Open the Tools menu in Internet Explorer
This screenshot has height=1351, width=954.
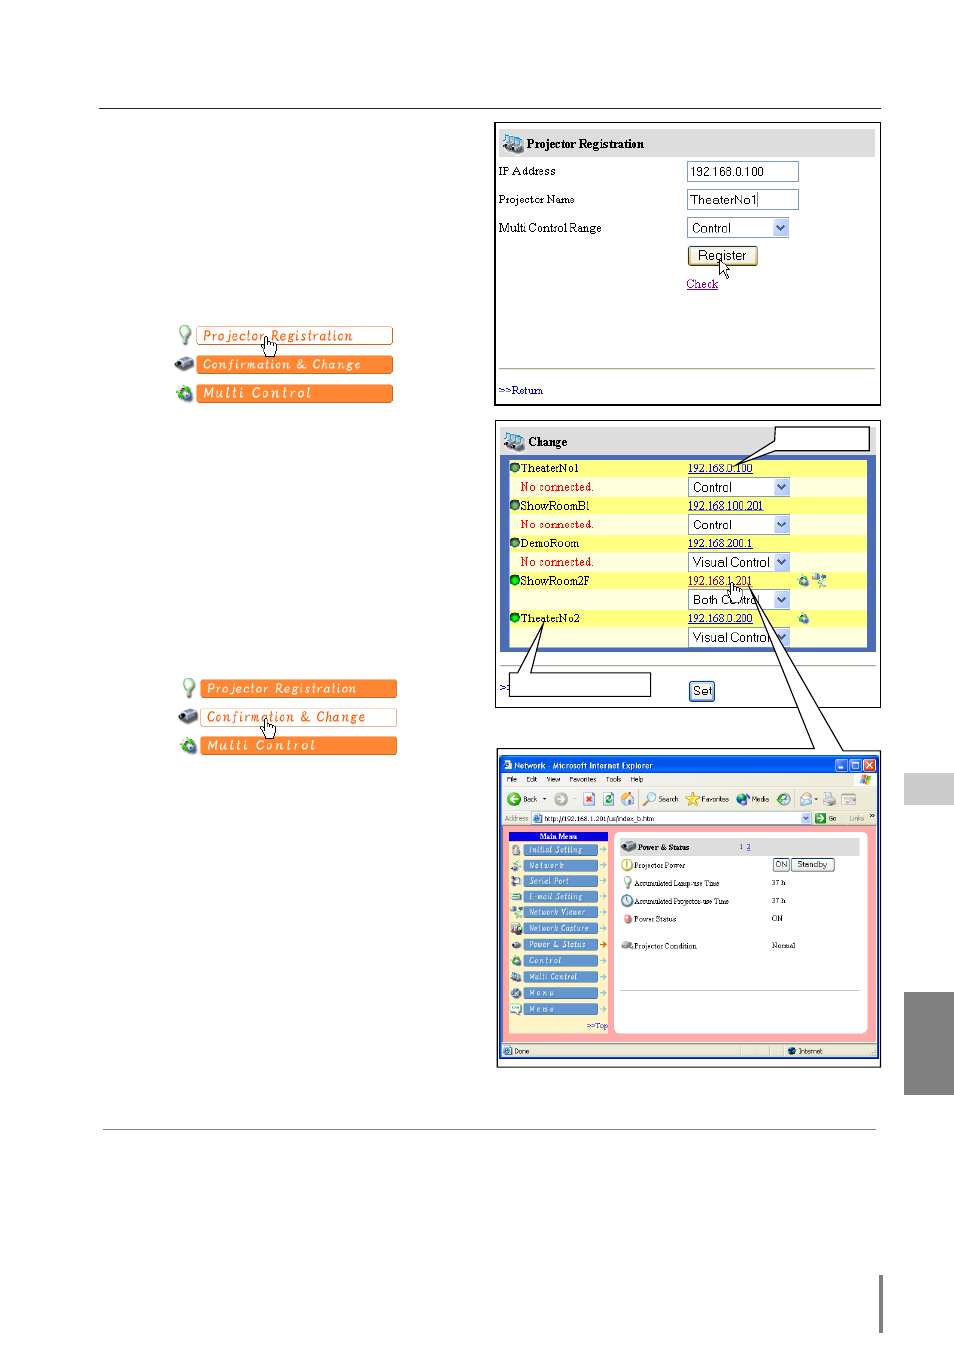[x=613, y=779]
